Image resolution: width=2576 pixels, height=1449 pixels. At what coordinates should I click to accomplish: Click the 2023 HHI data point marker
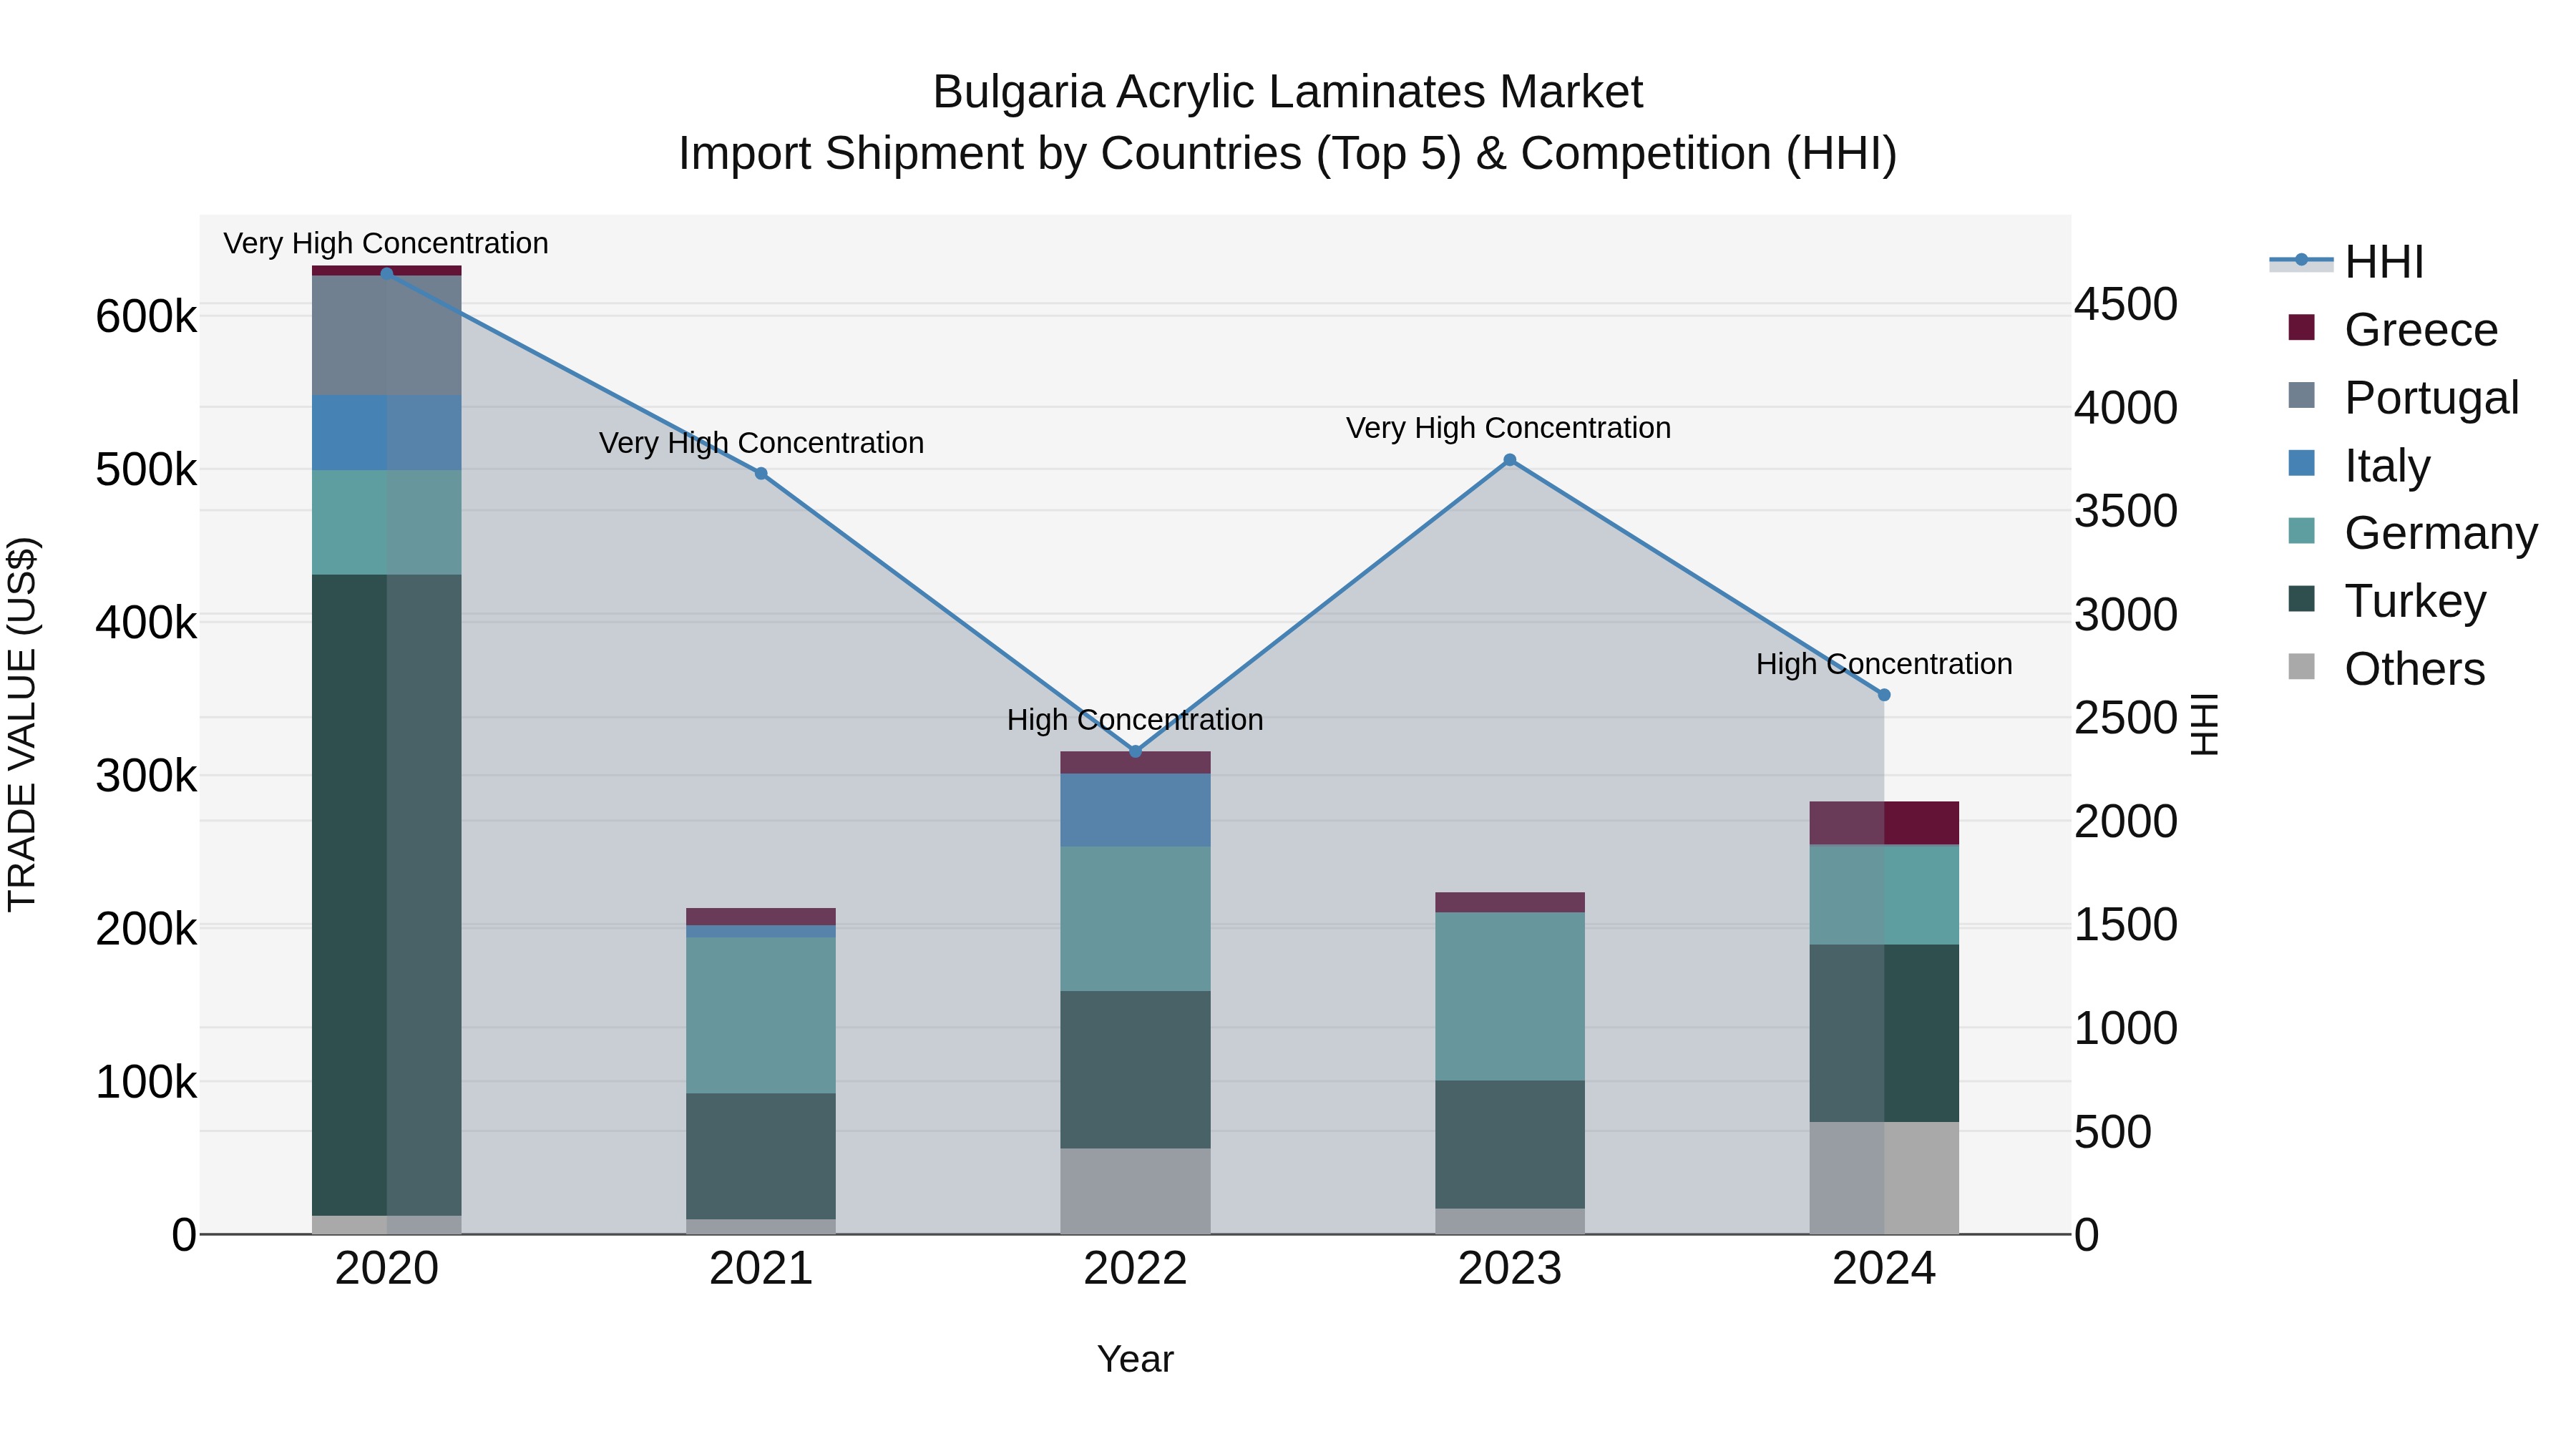1510,460
